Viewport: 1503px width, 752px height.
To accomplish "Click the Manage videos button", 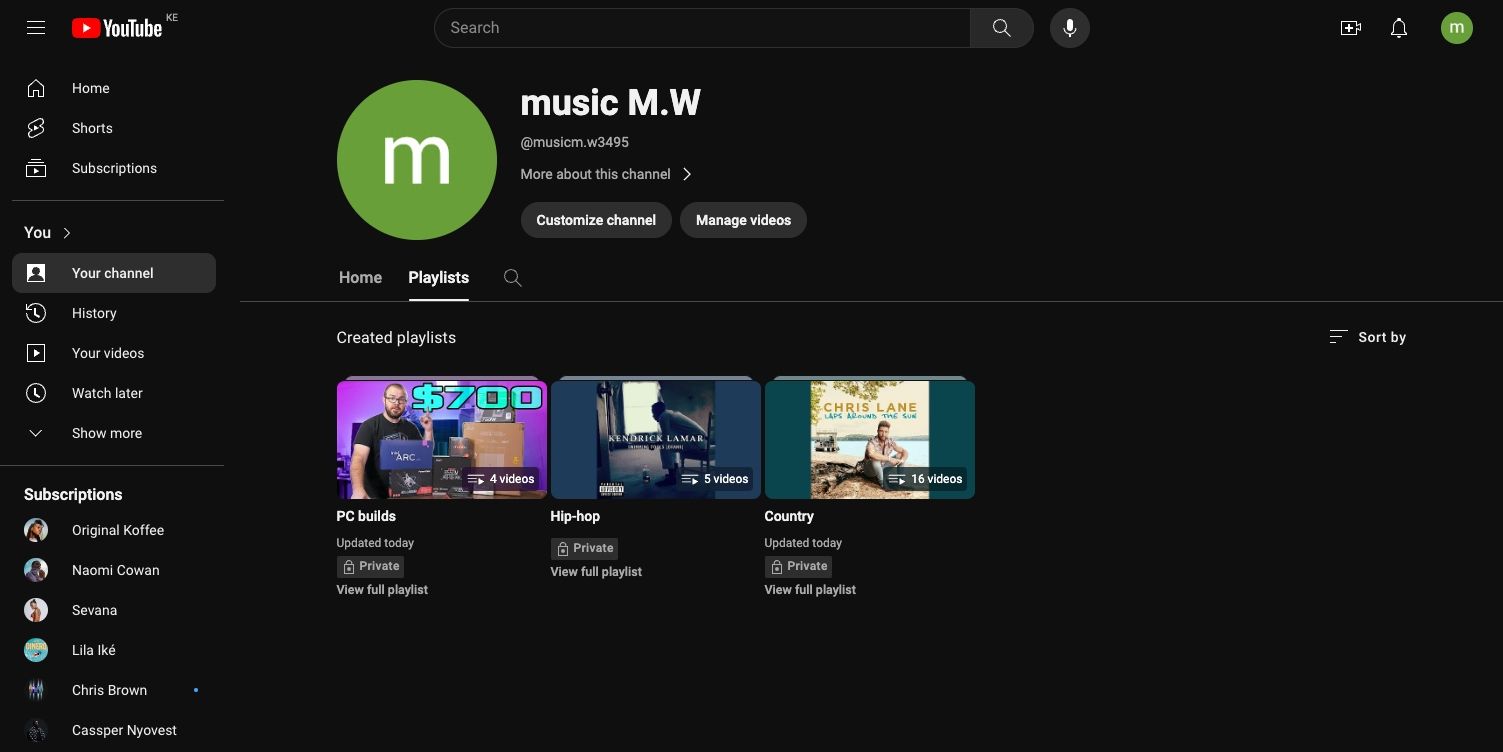I will click(743, 220).
